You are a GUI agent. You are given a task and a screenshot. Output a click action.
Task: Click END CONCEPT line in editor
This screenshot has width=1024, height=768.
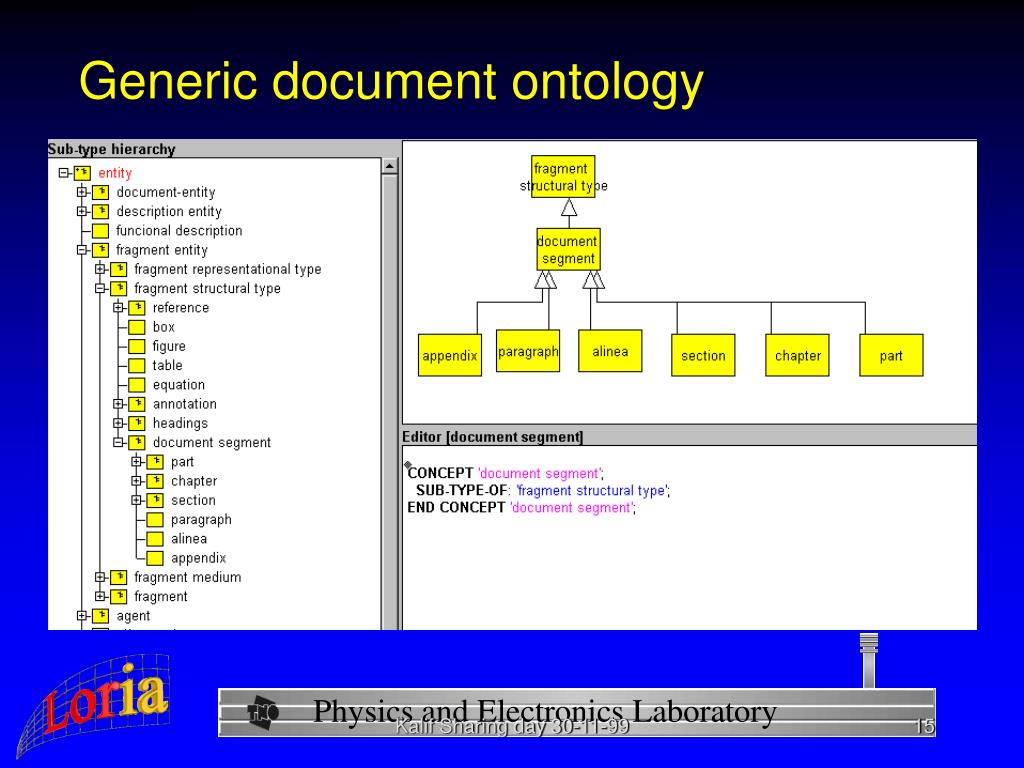522,507
